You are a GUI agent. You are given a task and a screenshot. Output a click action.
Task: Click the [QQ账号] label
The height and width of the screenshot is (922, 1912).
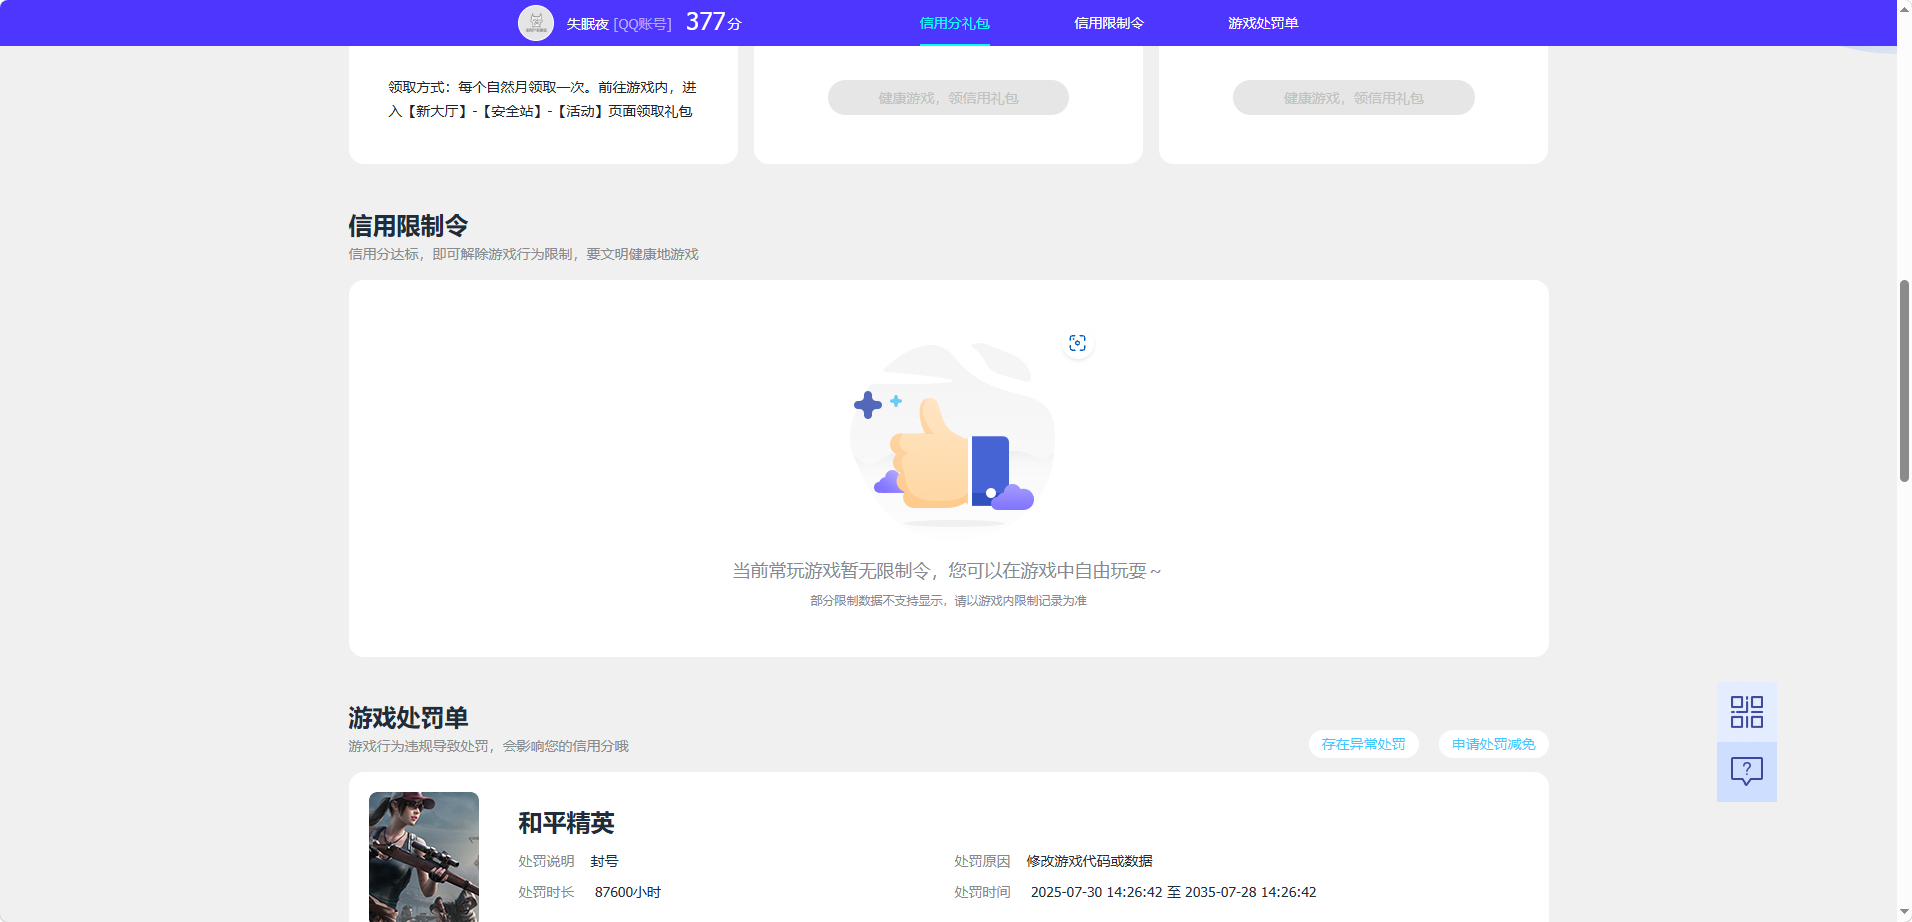[x=642, y=24]
